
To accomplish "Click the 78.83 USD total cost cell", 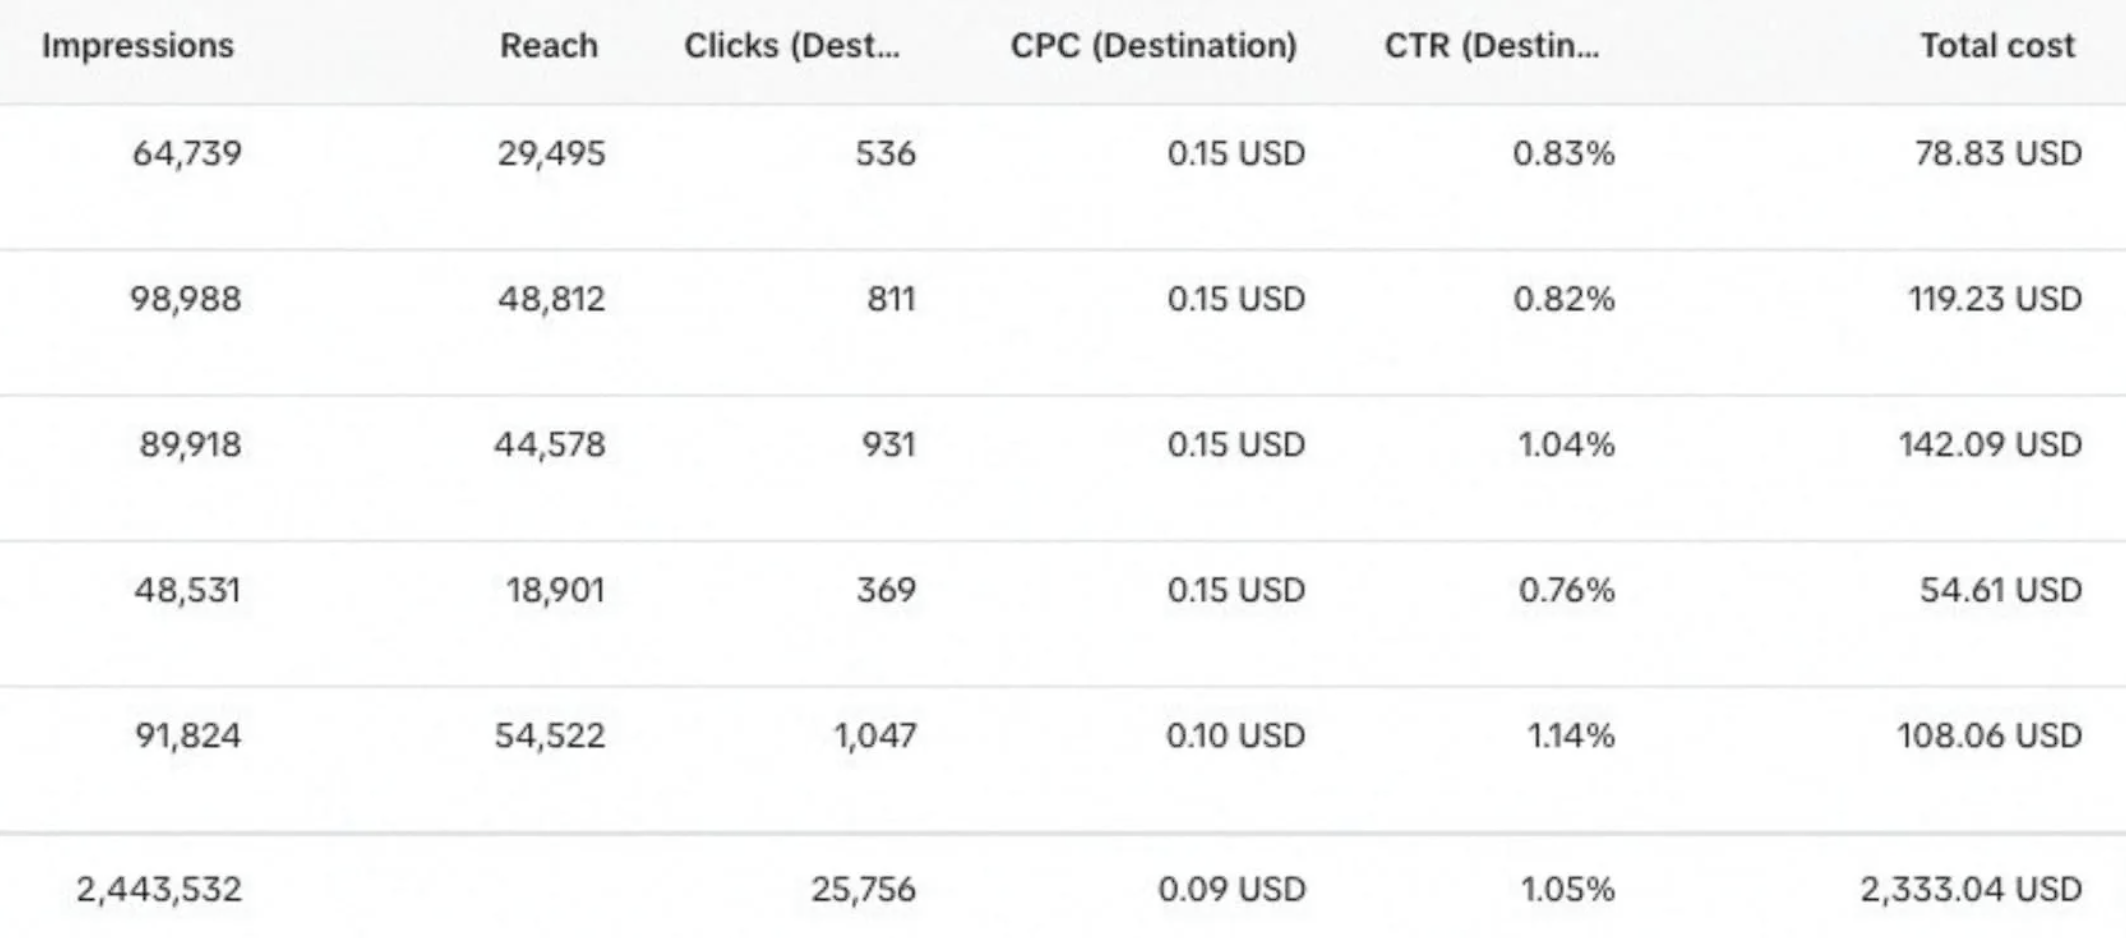I will (1998, 154).
